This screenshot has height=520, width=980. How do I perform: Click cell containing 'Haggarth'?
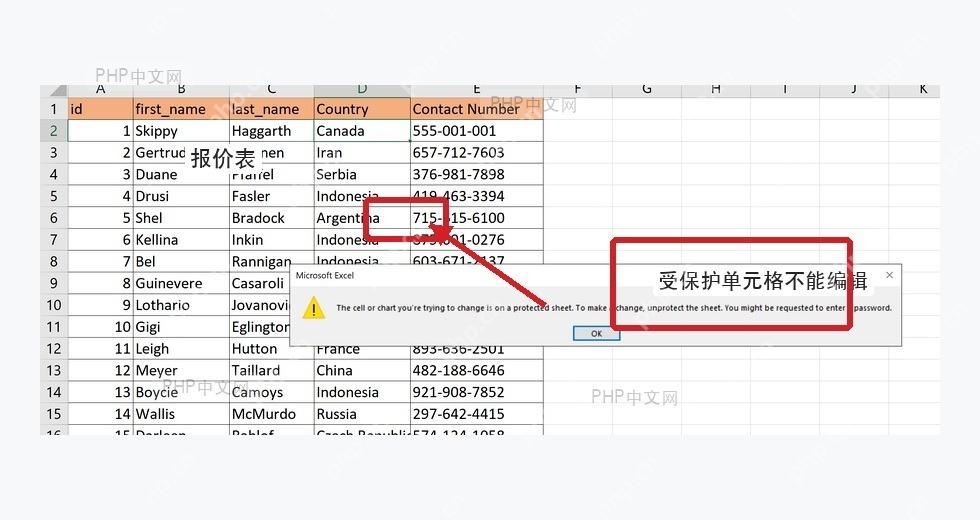point(271,131)
